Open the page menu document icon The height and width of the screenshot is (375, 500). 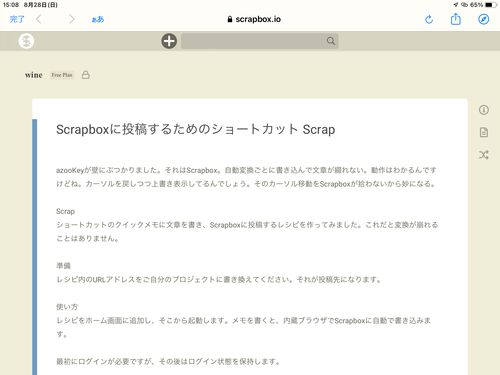tap(484, 132)
